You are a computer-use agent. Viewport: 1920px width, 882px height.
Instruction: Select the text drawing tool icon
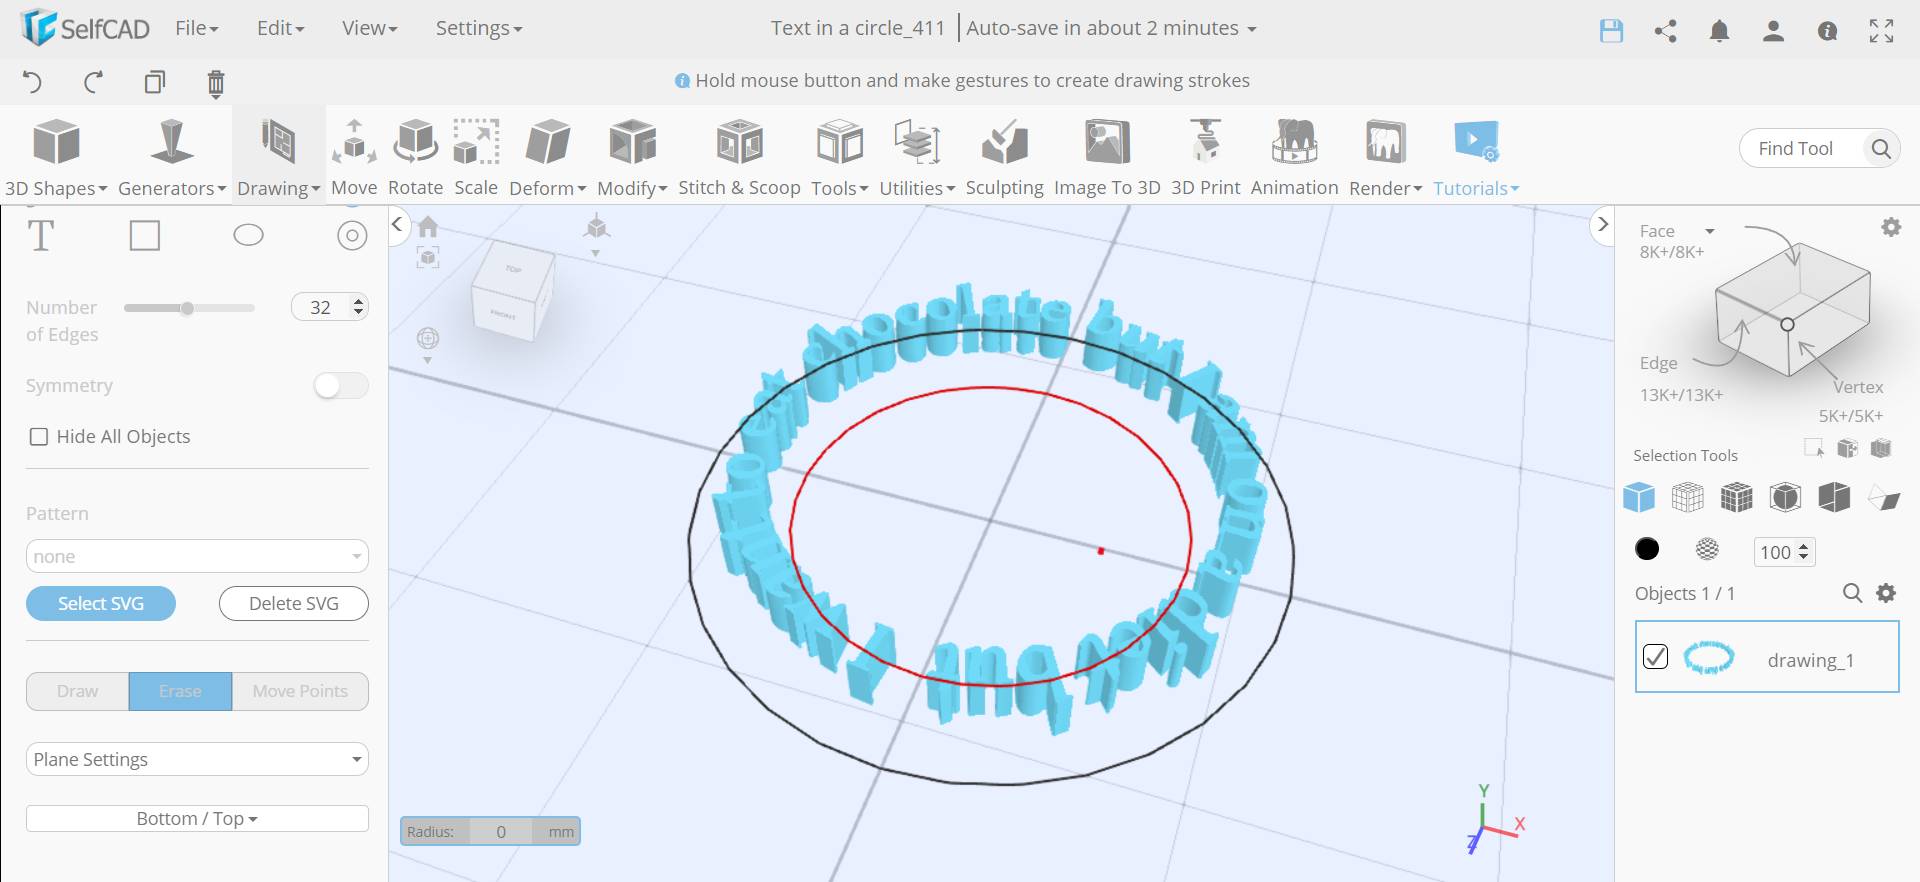coord(41,236)
